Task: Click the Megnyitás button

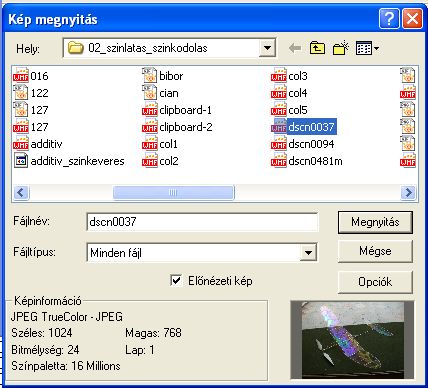Action: (375, 222)
